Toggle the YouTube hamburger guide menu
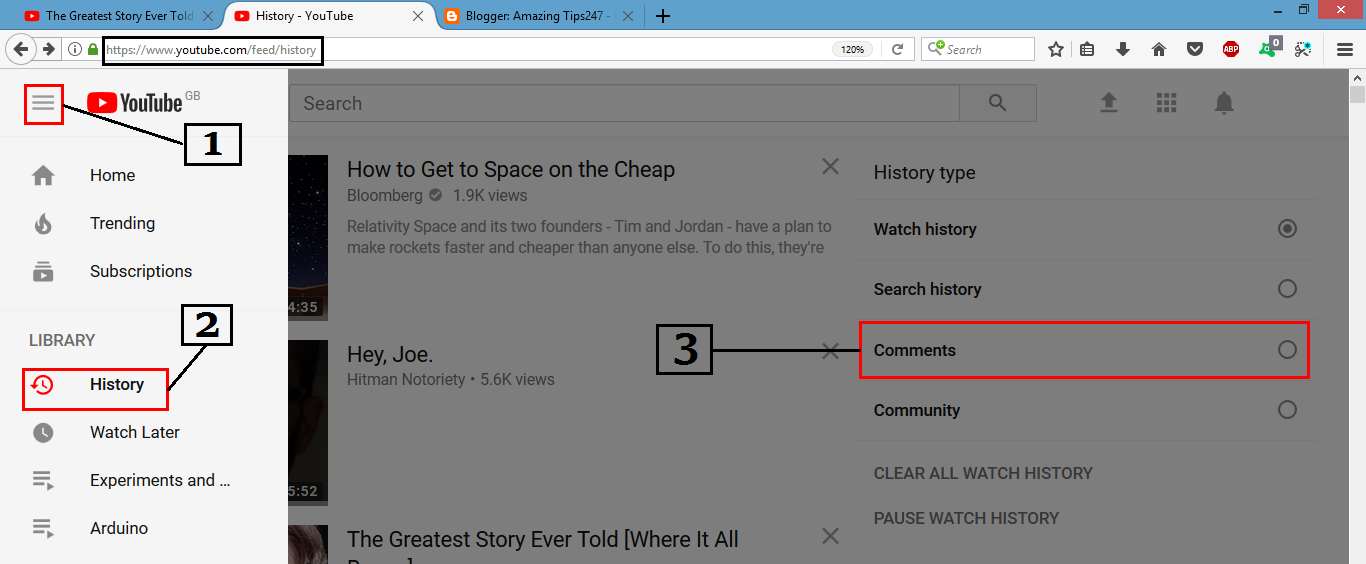This screenshot has width=1366, height=564. pyautogui.click(x=43, y=103)
